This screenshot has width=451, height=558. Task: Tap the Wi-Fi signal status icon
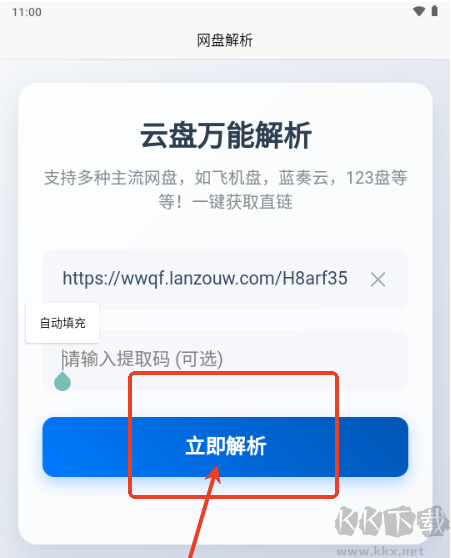pos(419,11)
